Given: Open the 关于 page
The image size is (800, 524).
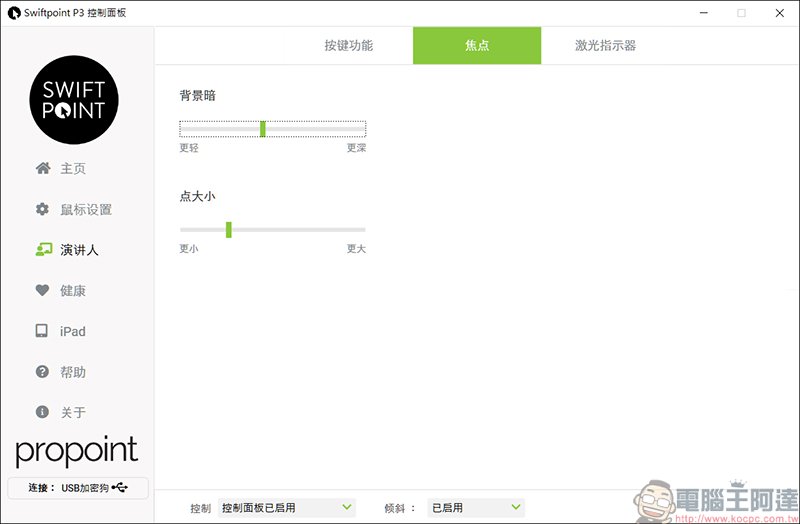Looking at the screenshot, I should point(73,412).
